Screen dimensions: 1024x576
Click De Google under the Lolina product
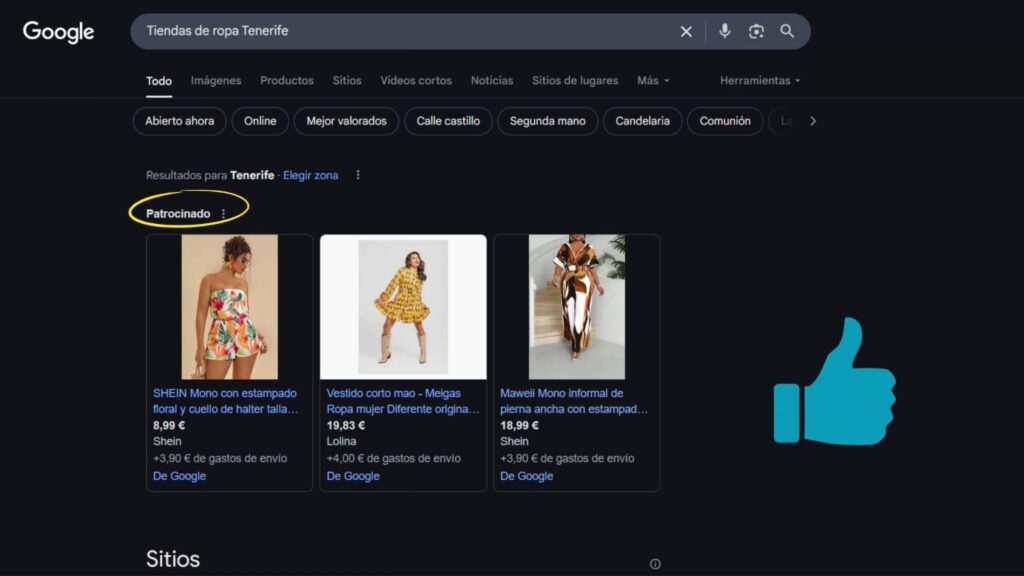[353, 476]
